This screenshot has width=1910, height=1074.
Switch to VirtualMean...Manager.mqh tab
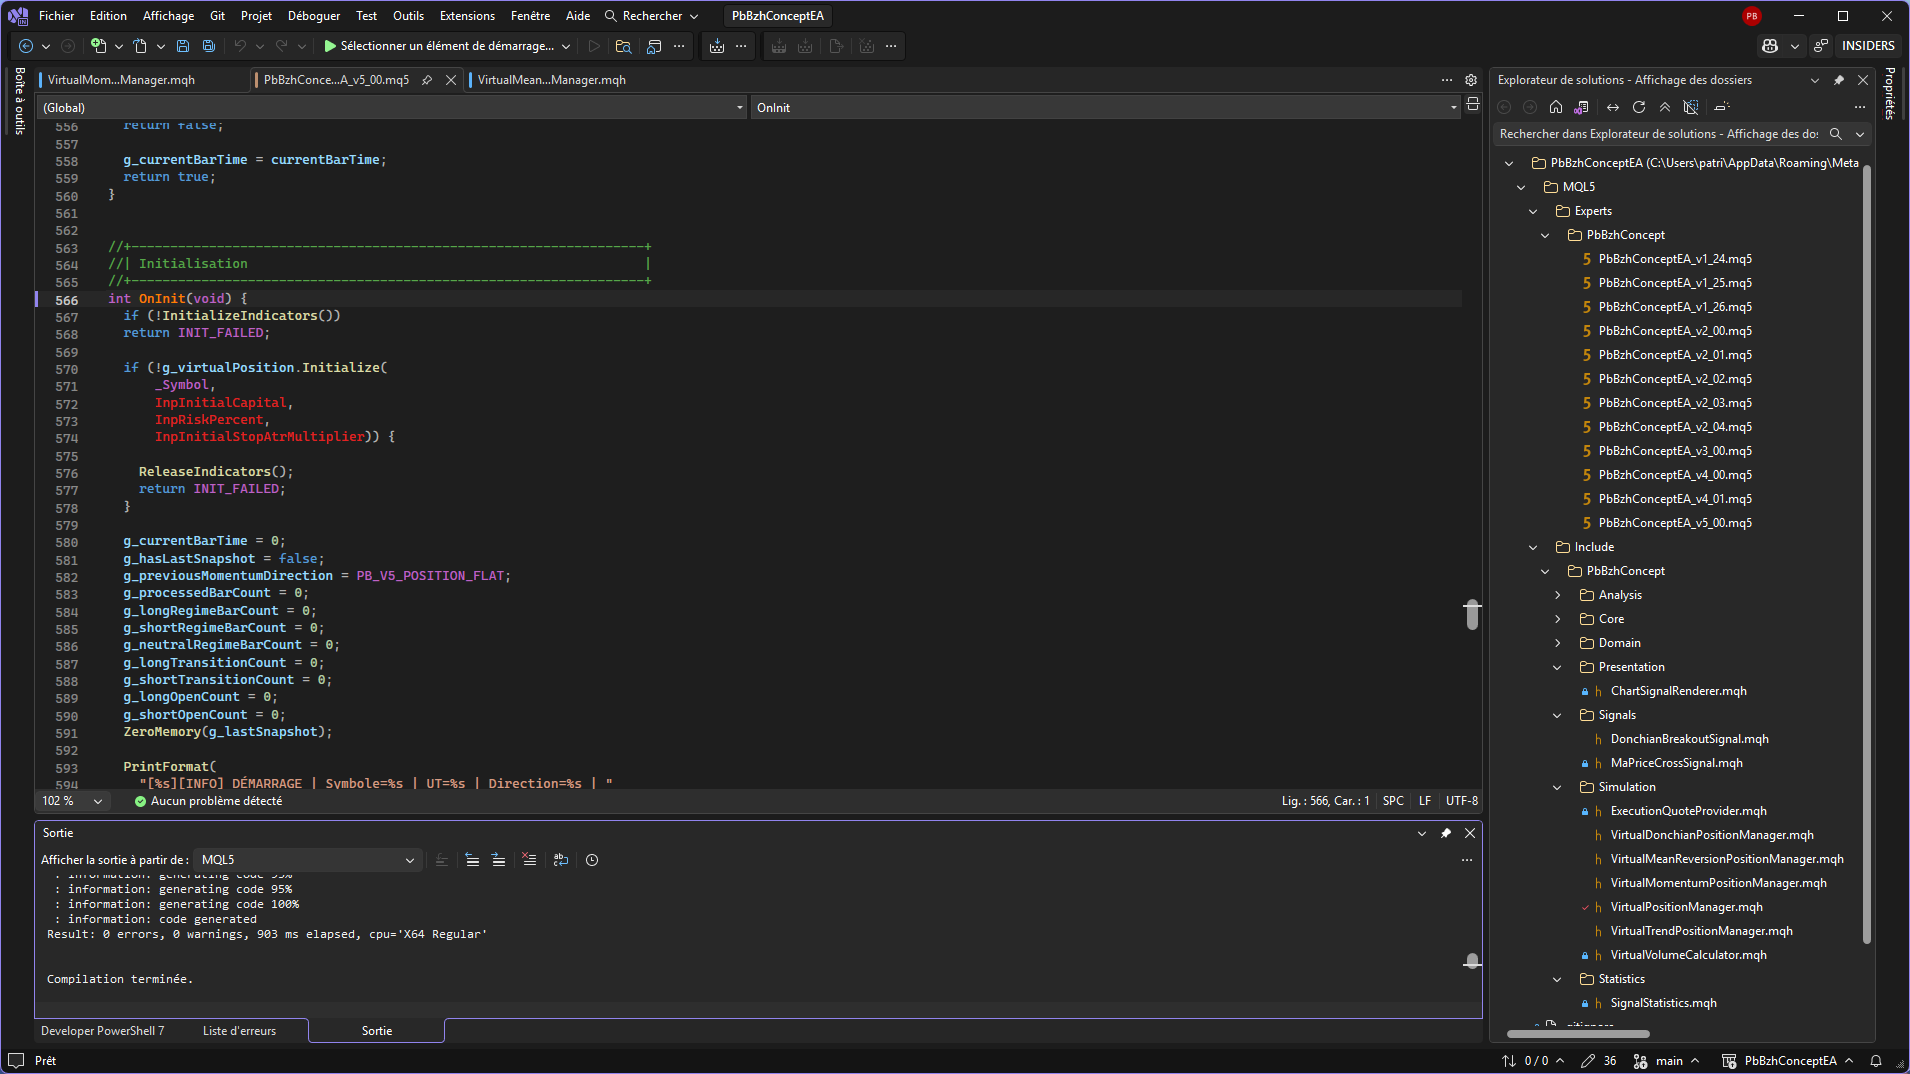pos(551,80)
